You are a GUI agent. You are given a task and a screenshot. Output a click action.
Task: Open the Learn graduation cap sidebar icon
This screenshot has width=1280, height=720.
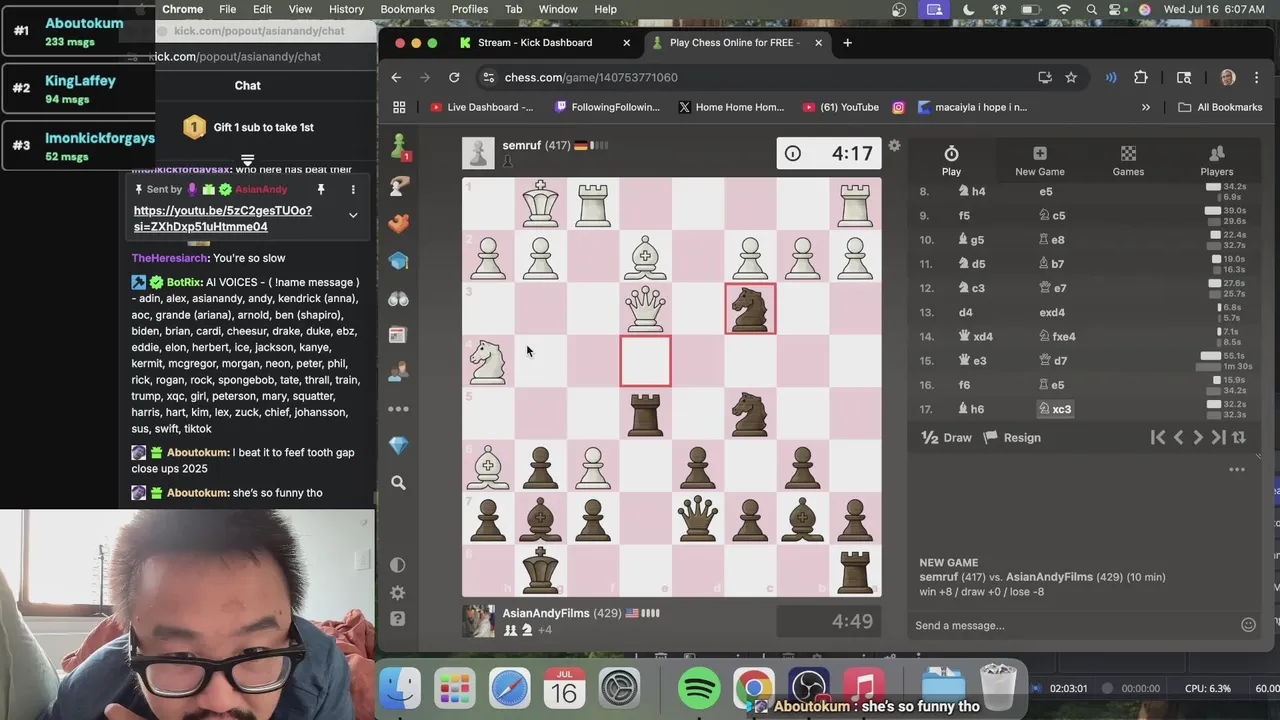[x=399, y=261]
